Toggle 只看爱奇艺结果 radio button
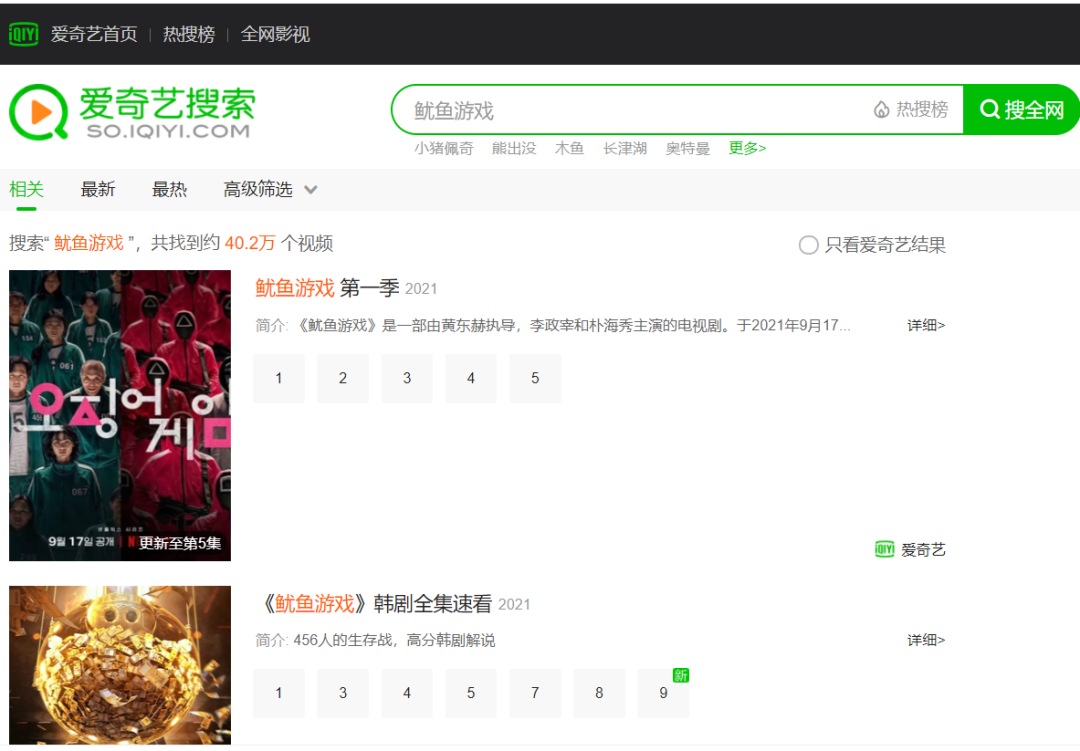This screenshot has height=751, width=1080. 809,245
